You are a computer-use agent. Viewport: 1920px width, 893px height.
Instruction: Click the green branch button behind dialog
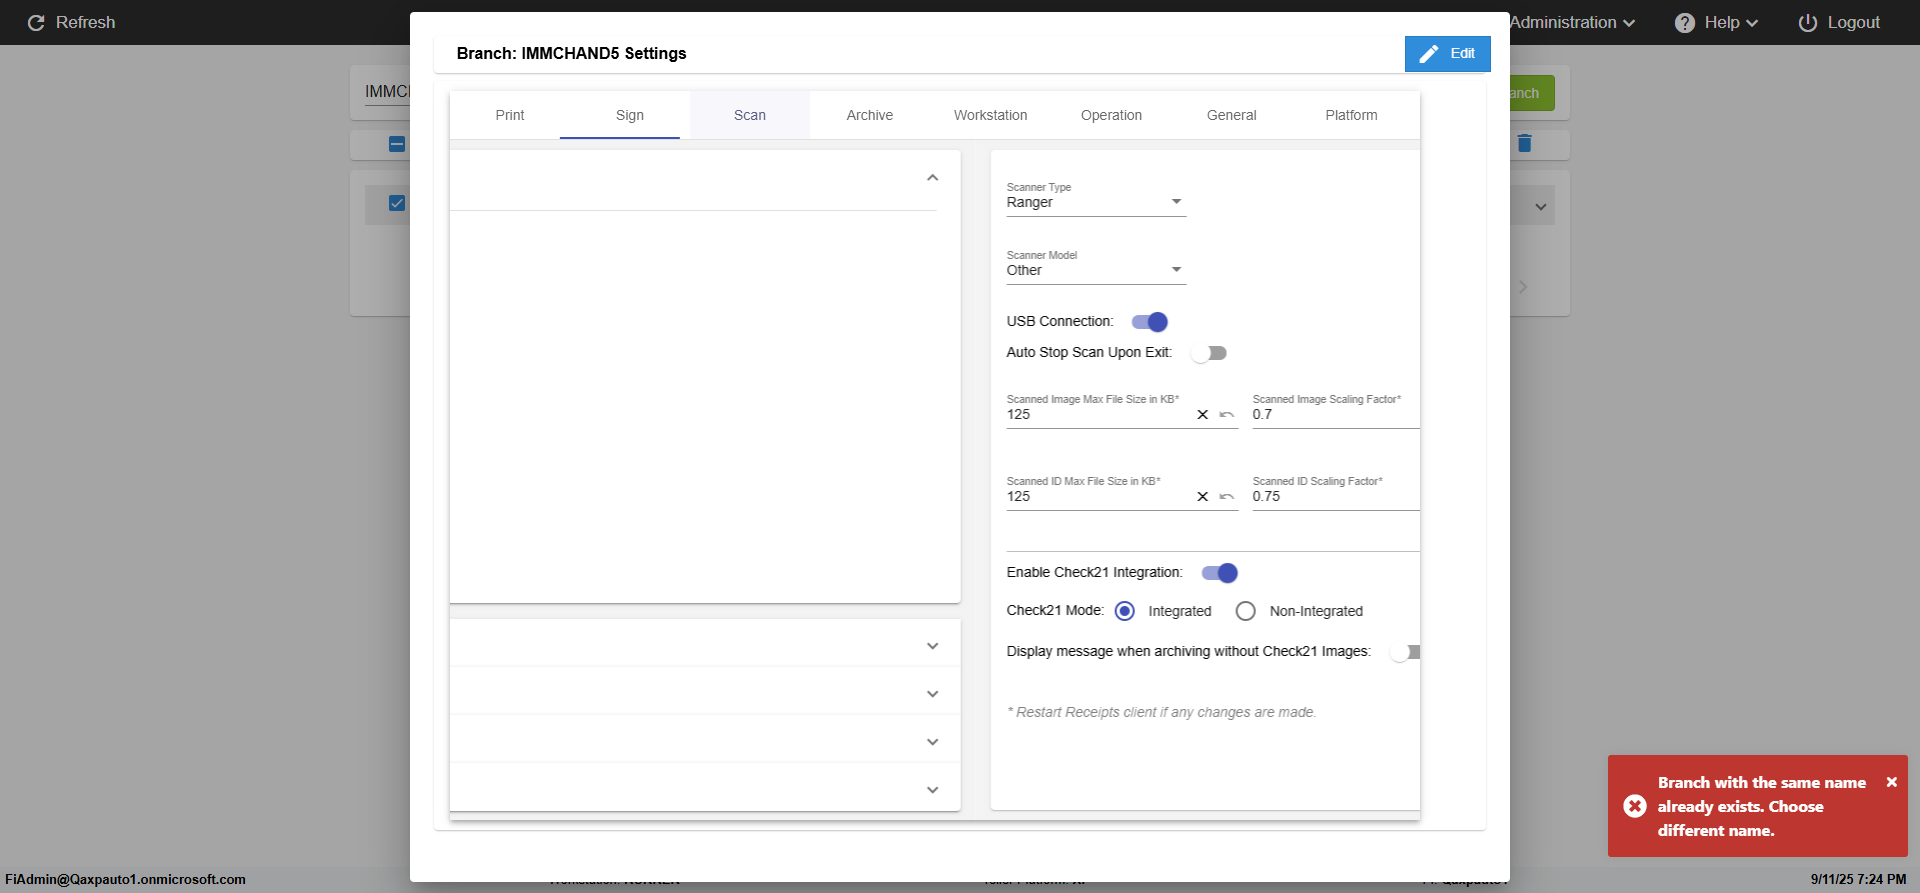point(1532,93)
